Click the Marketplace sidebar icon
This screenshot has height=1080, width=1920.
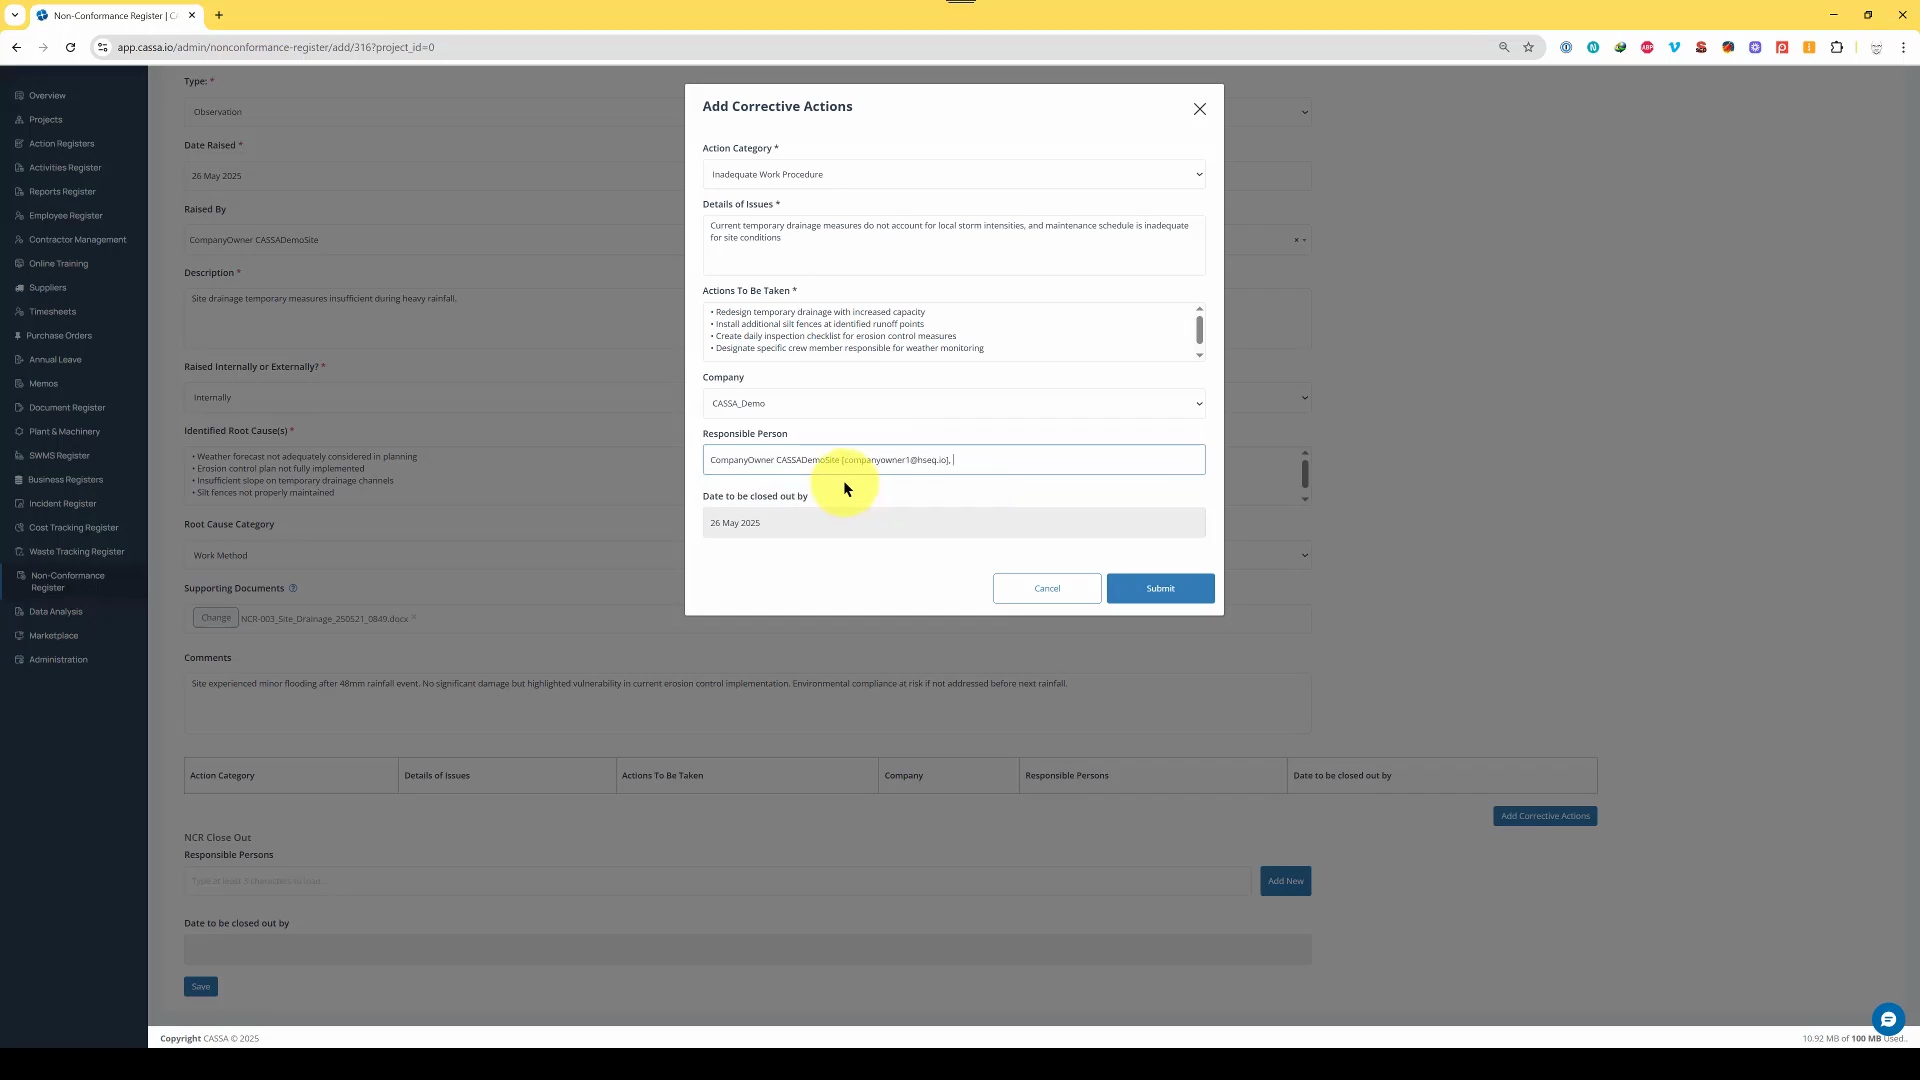tap(19, 636)
